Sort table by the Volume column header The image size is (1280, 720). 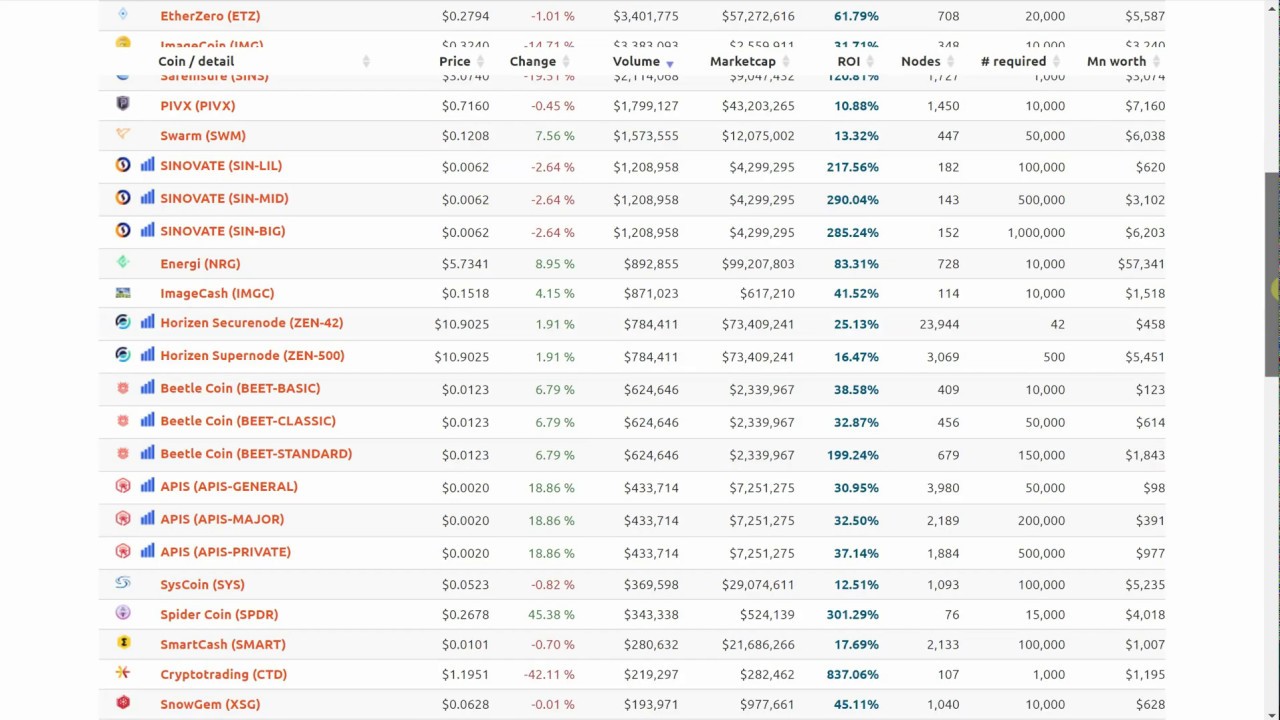coord(636,61)
